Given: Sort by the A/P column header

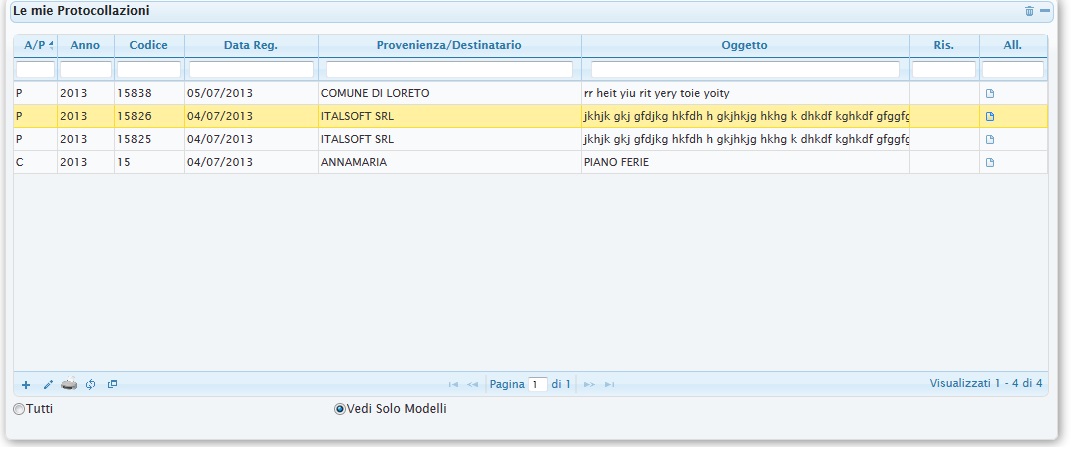Looking at the screenshot, I should tap(35, 45).
